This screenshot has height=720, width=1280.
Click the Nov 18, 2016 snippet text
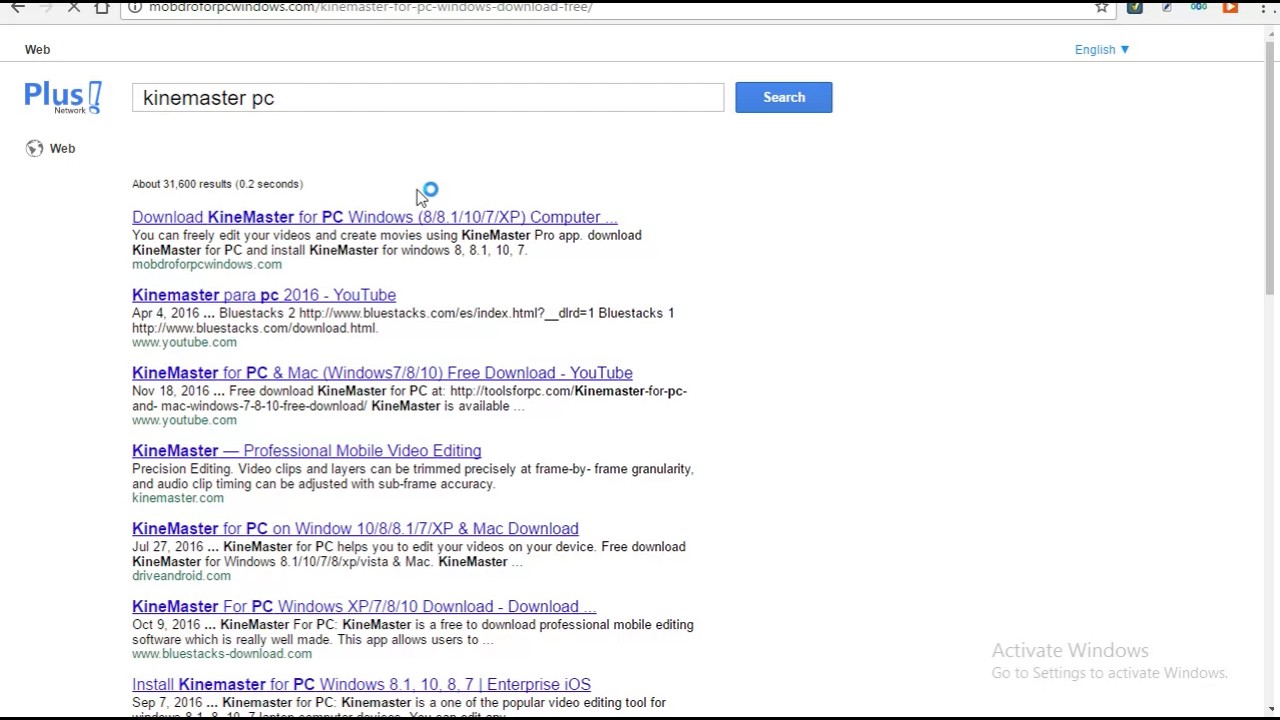pyautogui.click(x=409, y=398)
